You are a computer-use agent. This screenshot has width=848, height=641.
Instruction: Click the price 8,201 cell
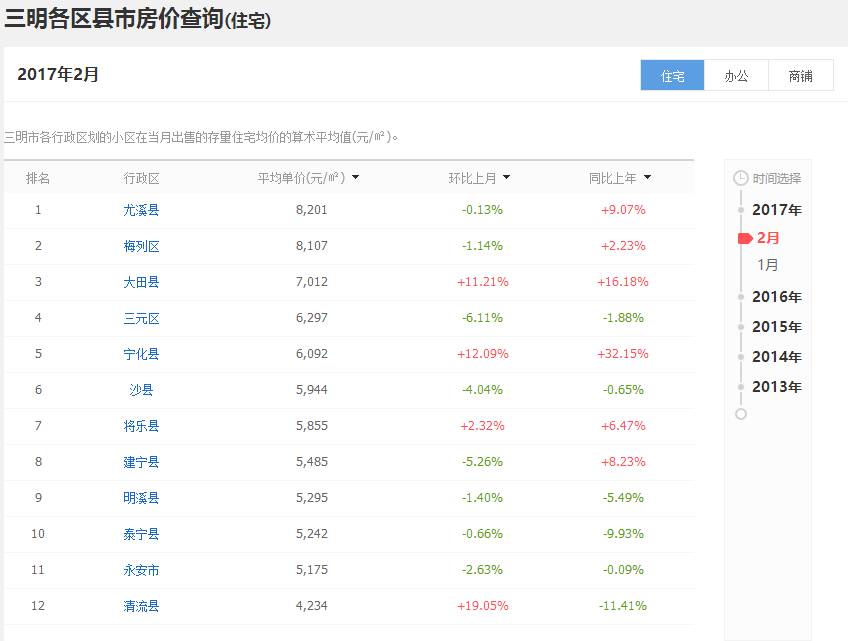tap(312, 210)
